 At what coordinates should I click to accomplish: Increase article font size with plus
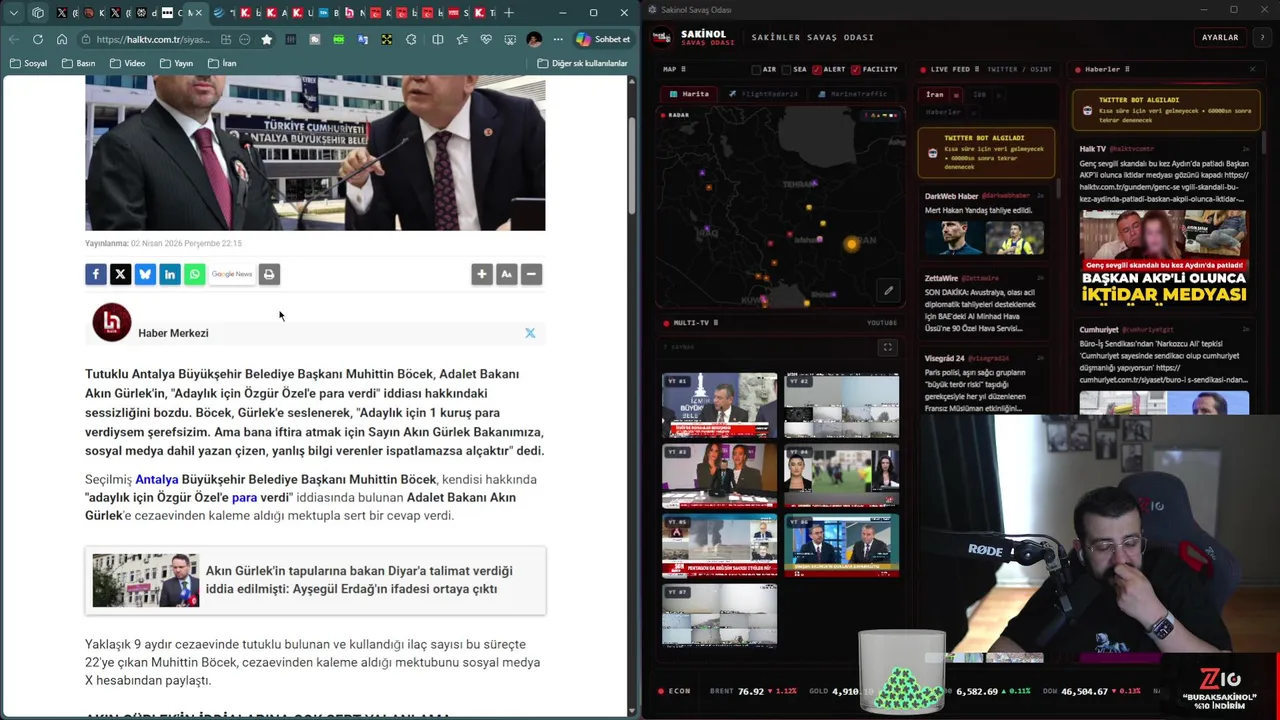coord(482,274)
